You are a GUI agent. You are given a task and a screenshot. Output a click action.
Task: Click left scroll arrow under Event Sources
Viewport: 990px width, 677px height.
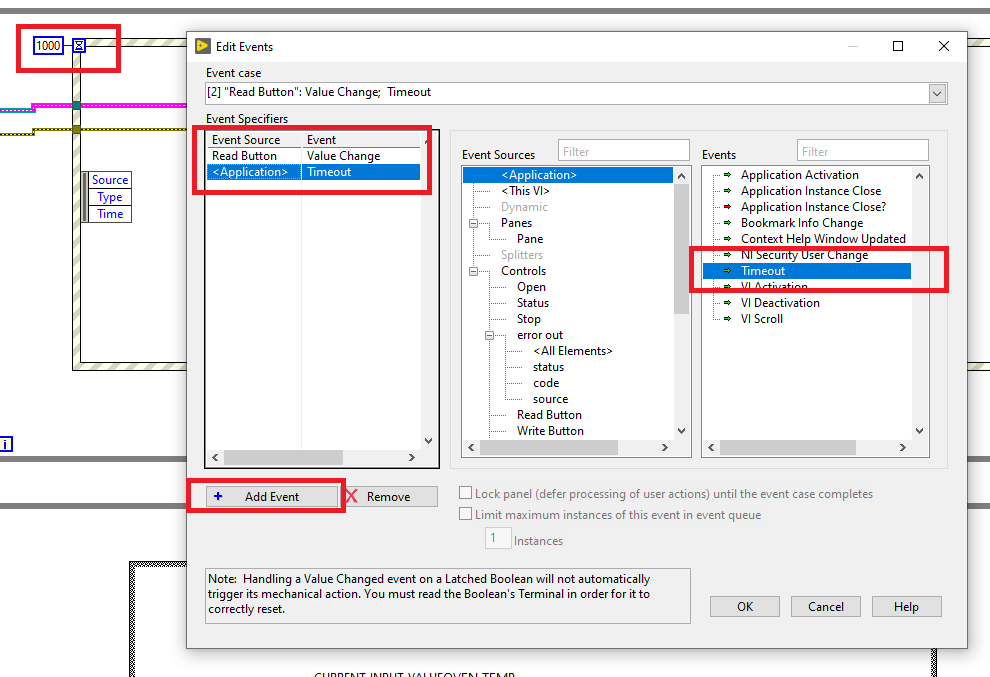tap(471, 447)
